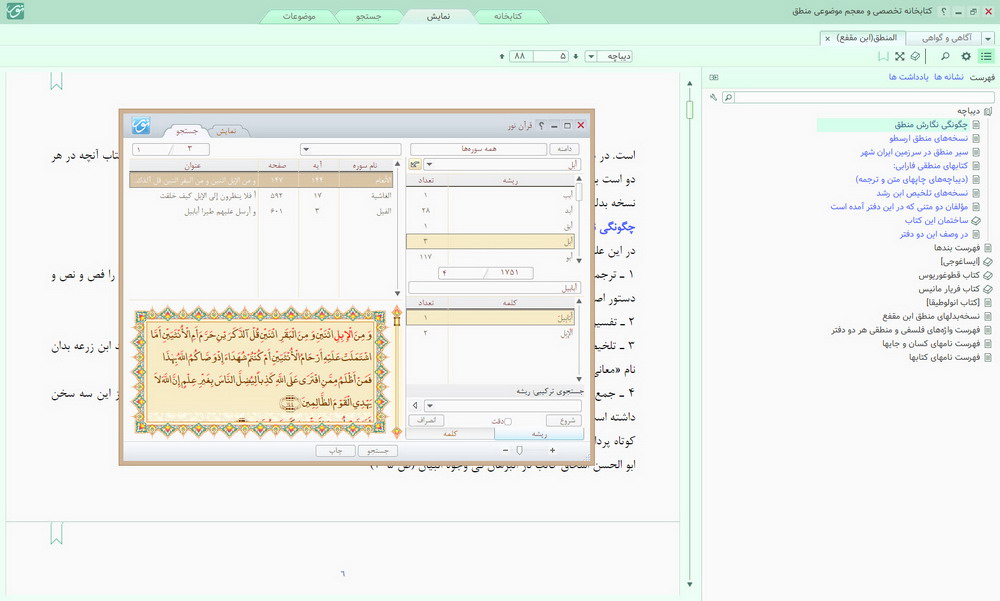This screenshot has width=1000, height=601.
Task: Select the الغاشیة result row
Action: (261, 196)
